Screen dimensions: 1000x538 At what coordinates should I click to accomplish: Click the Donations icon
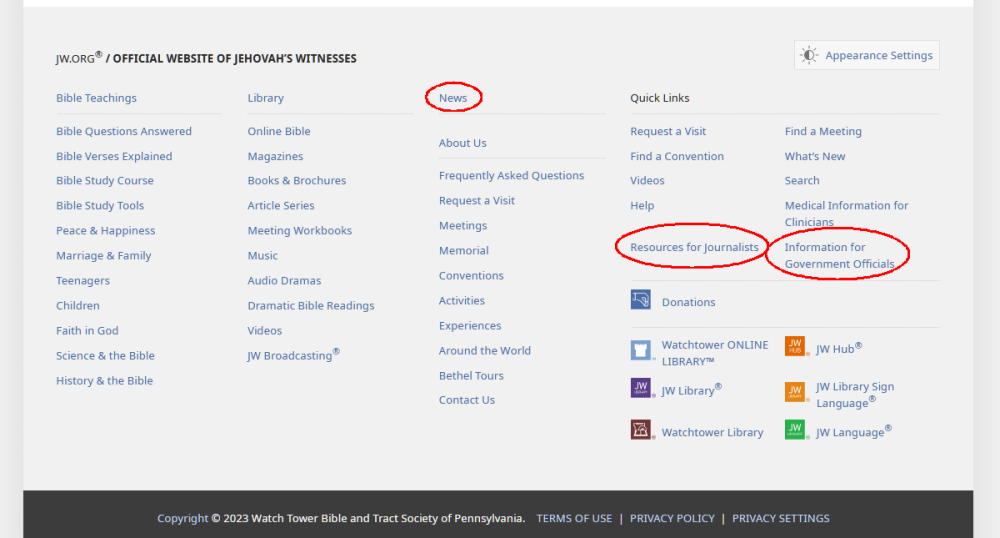(x=641, y=300)
